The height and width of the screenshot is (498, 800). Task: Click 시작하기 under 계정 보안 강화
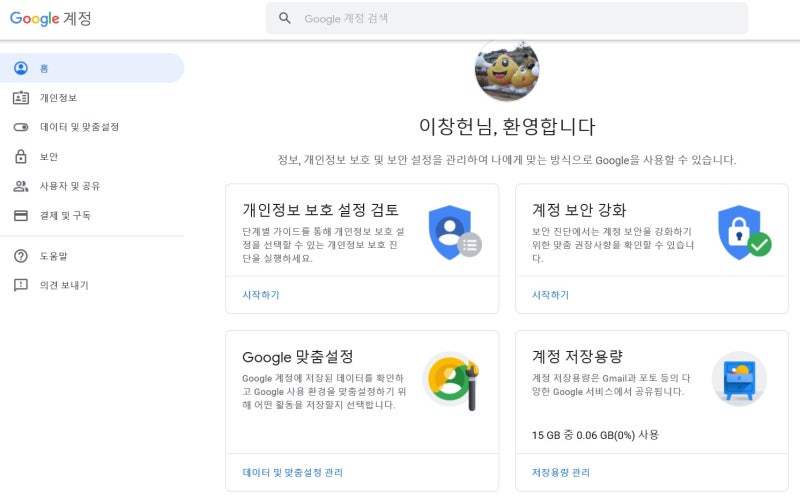pyautogui.click(x=551, y=295)
